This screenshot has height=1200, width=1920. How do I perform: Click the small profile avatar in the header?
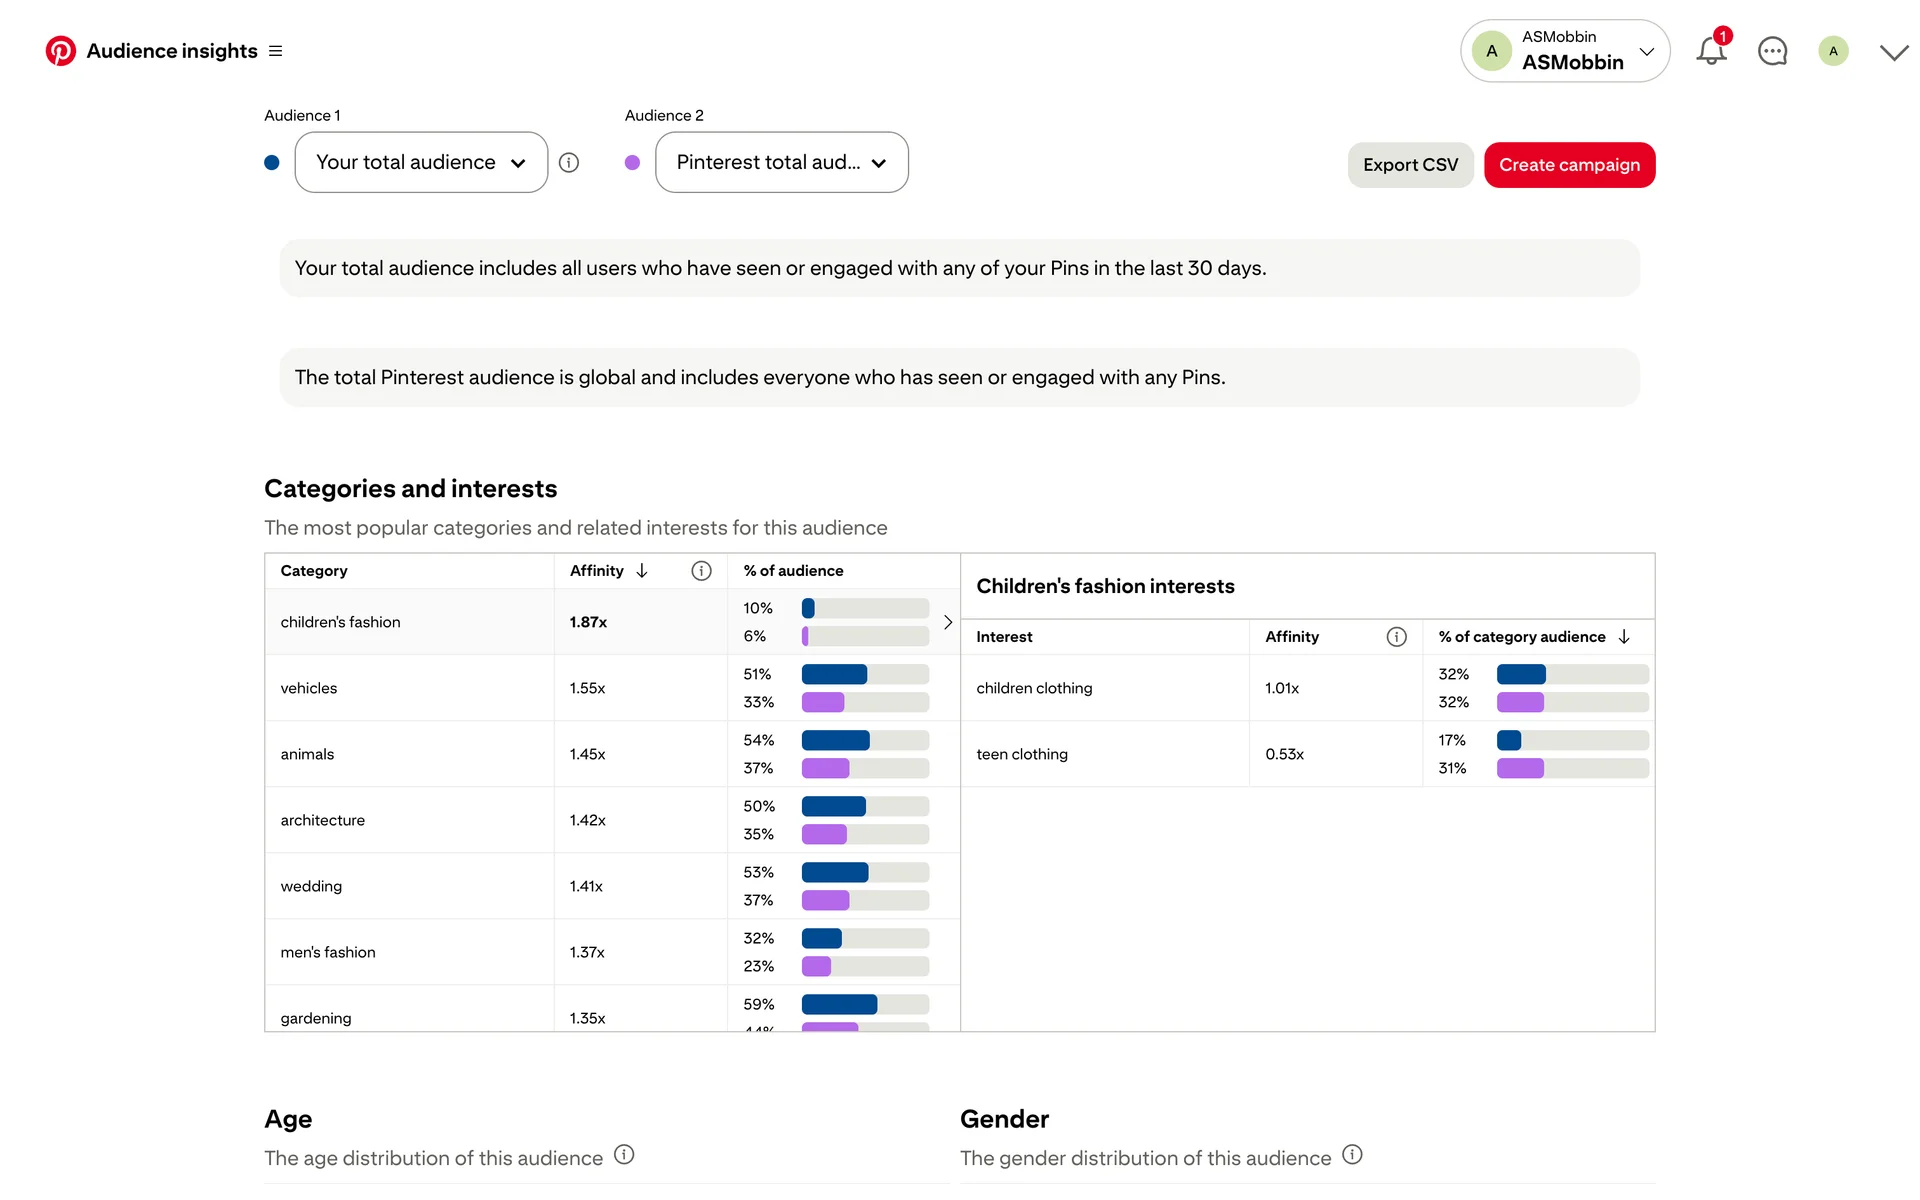pos(1833,51)
